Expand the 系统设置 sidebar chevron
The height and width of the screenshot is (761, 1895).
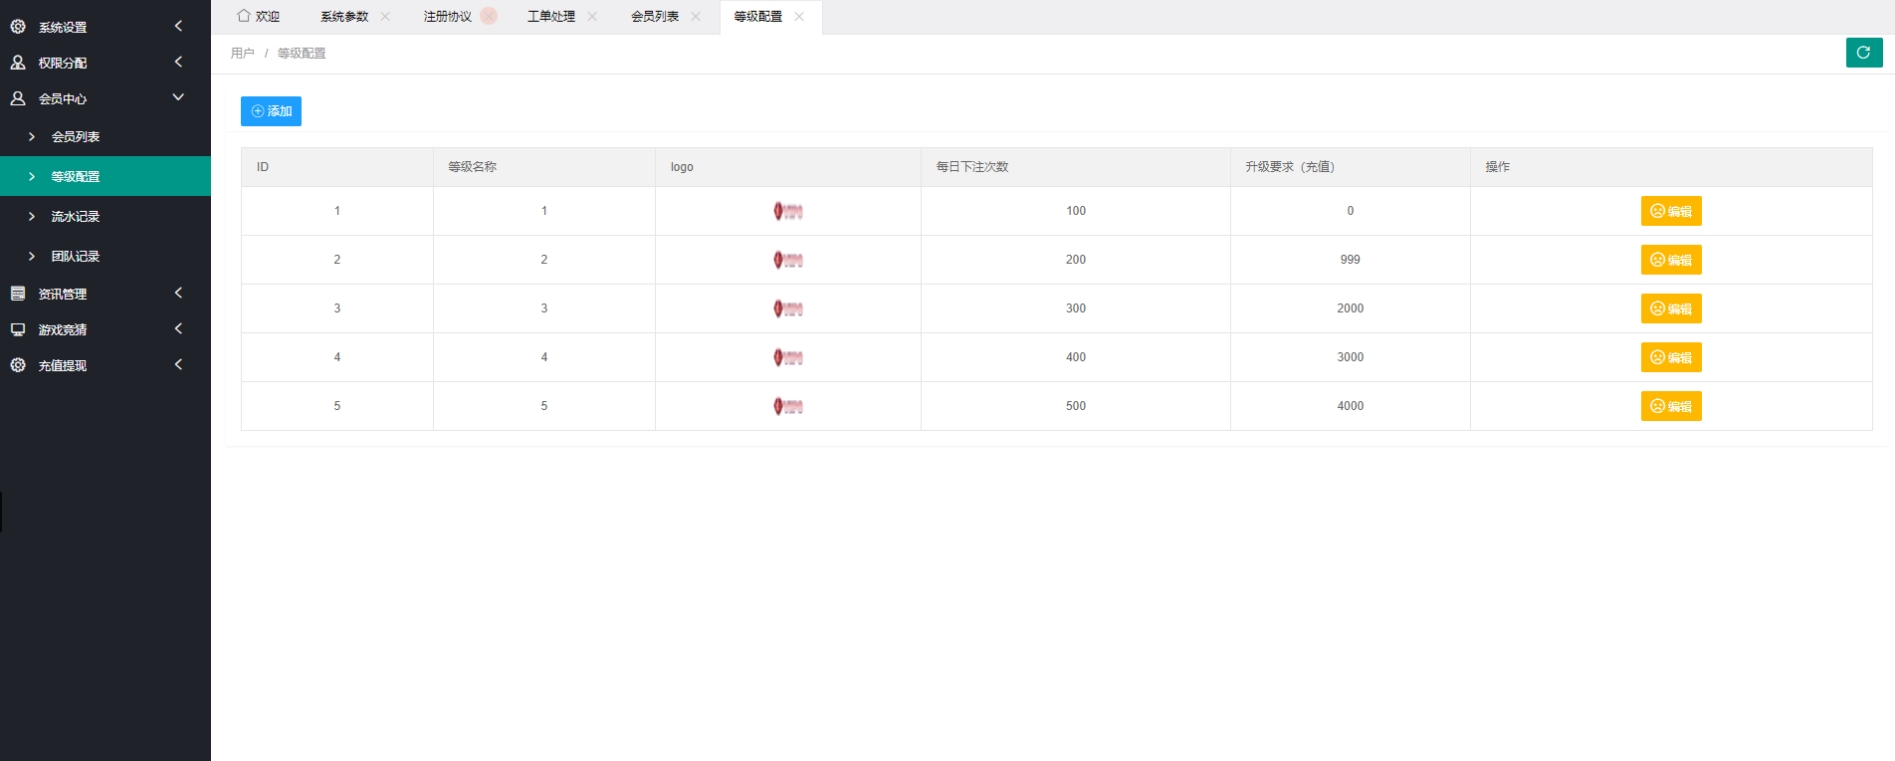tap(178, 27)
